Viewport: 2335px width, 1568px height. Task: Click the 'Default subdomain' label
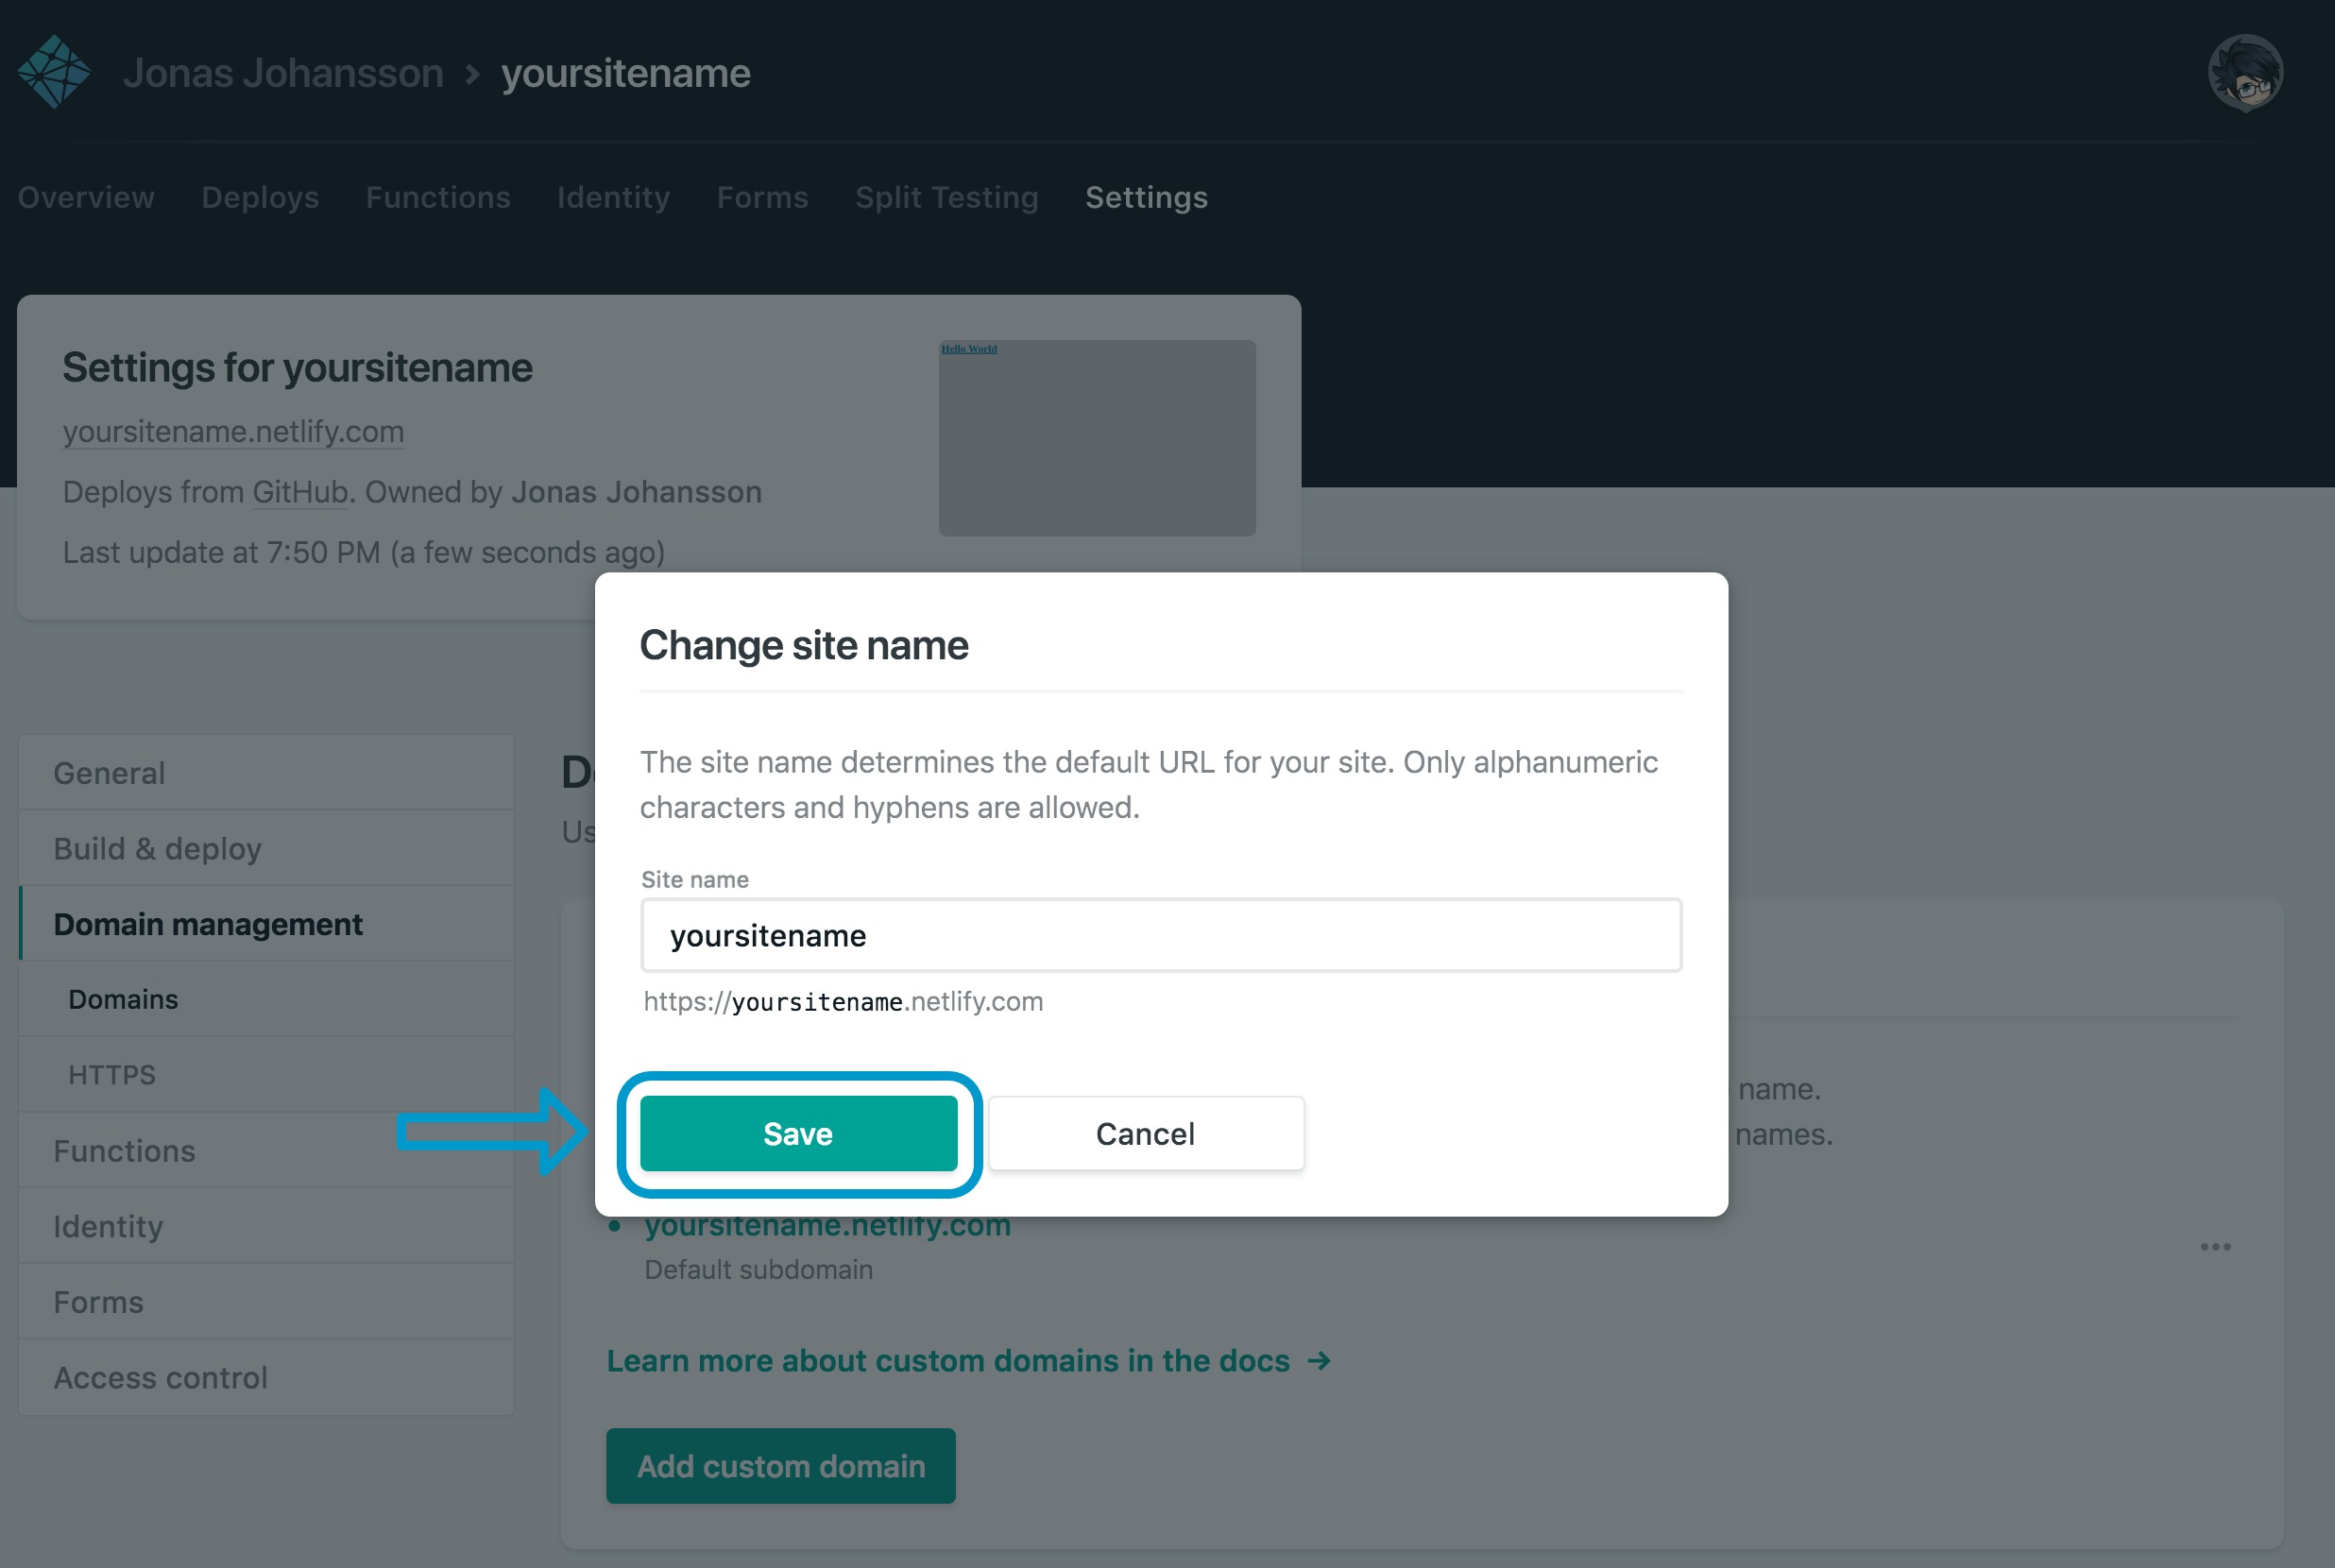click(758, 1269)
